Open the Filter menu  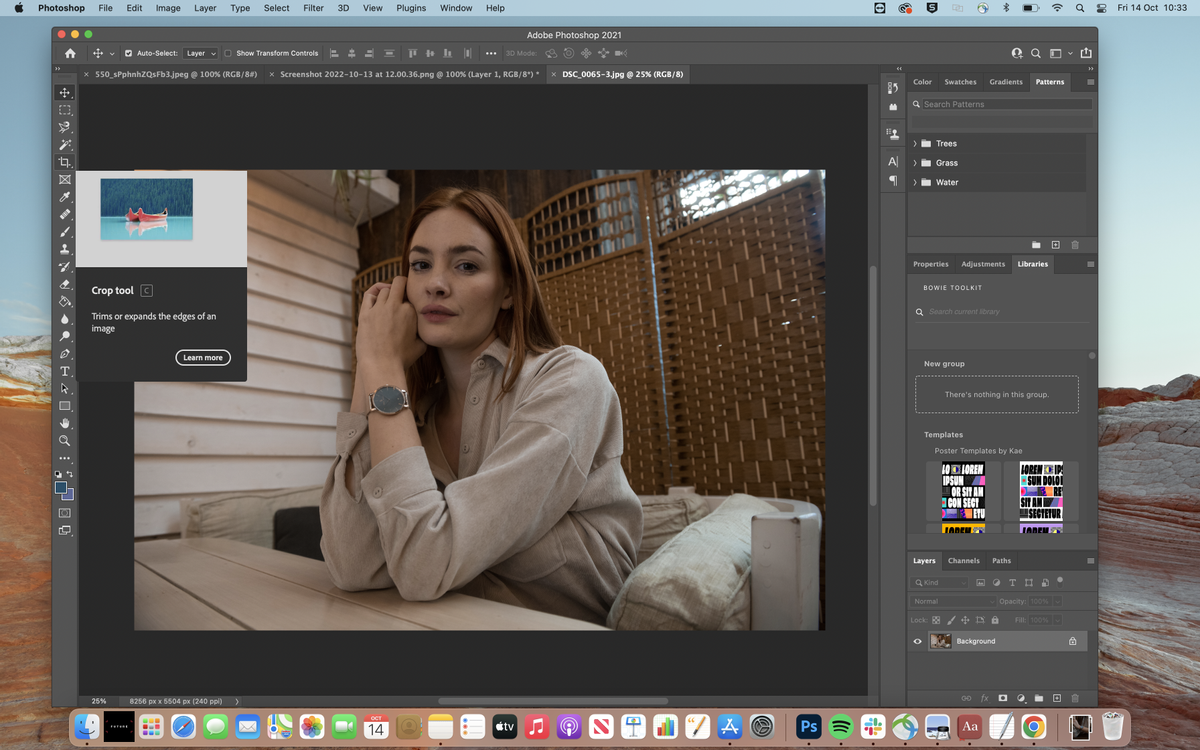pos(313,8)
